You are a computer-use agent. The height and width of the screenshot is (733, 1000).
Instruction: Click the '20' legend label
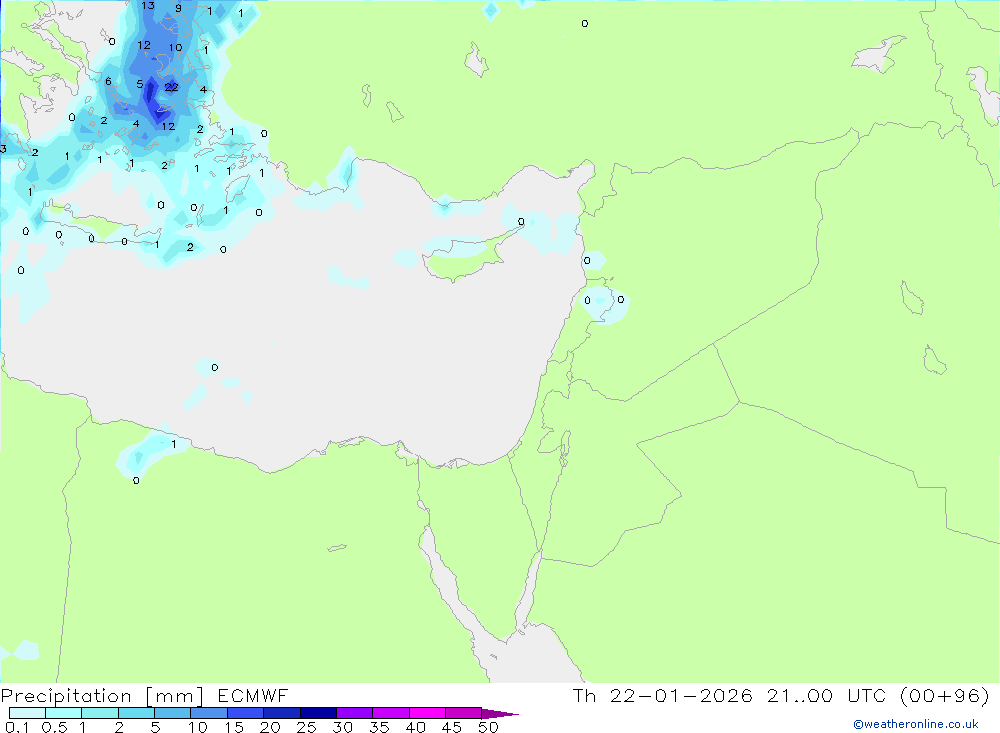click(x=270, y=727)
